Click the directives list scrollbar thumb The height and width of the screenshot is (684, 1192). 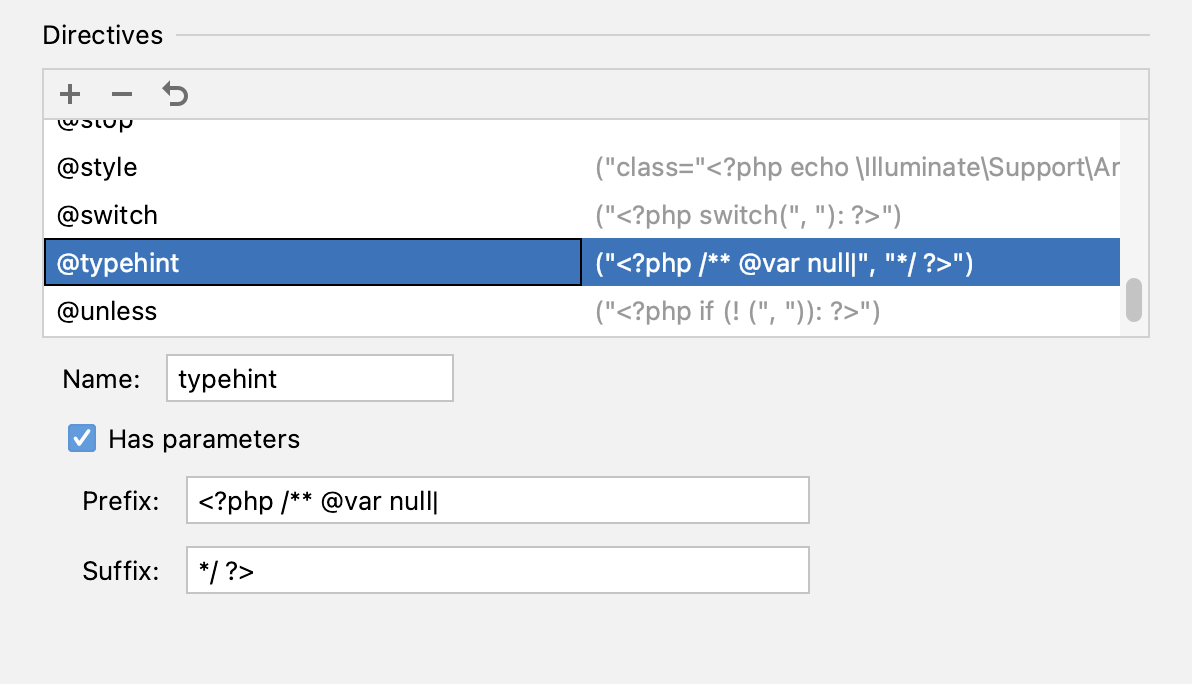pyautogui.click(x=1133, y=300)
